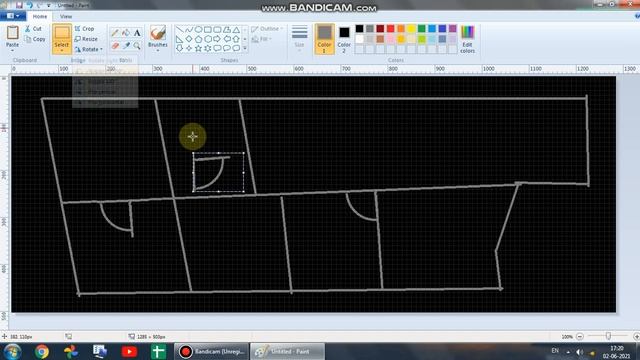This screenshot has width=640, height=360.
Task: Select the Magnifier tool
Action: point(137,46)
